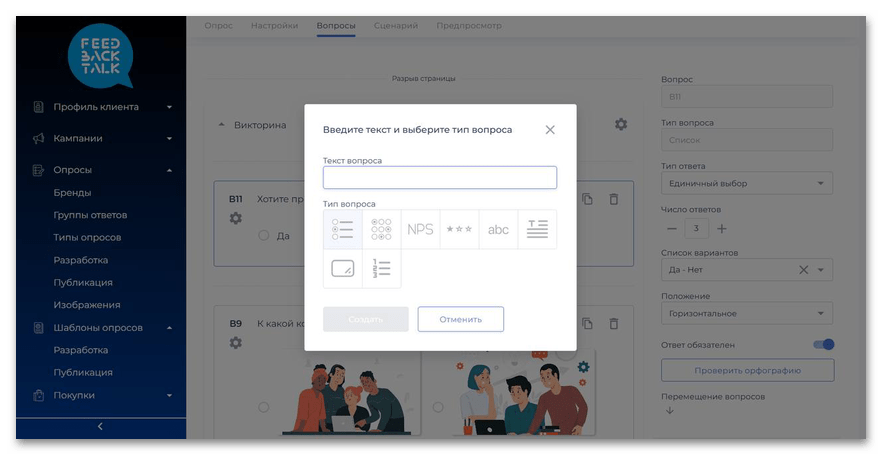
Task: Select the image question type icon
Action: [342, 268]
